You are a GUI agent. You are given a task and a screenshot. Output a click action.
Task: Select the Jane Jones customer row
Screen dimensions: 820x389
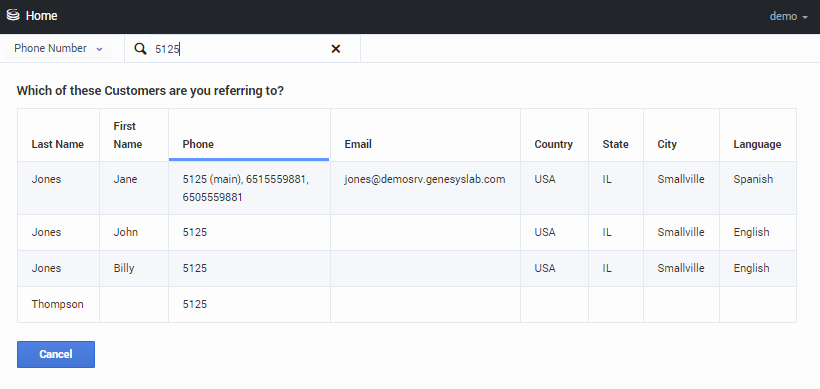pos(407,188)
